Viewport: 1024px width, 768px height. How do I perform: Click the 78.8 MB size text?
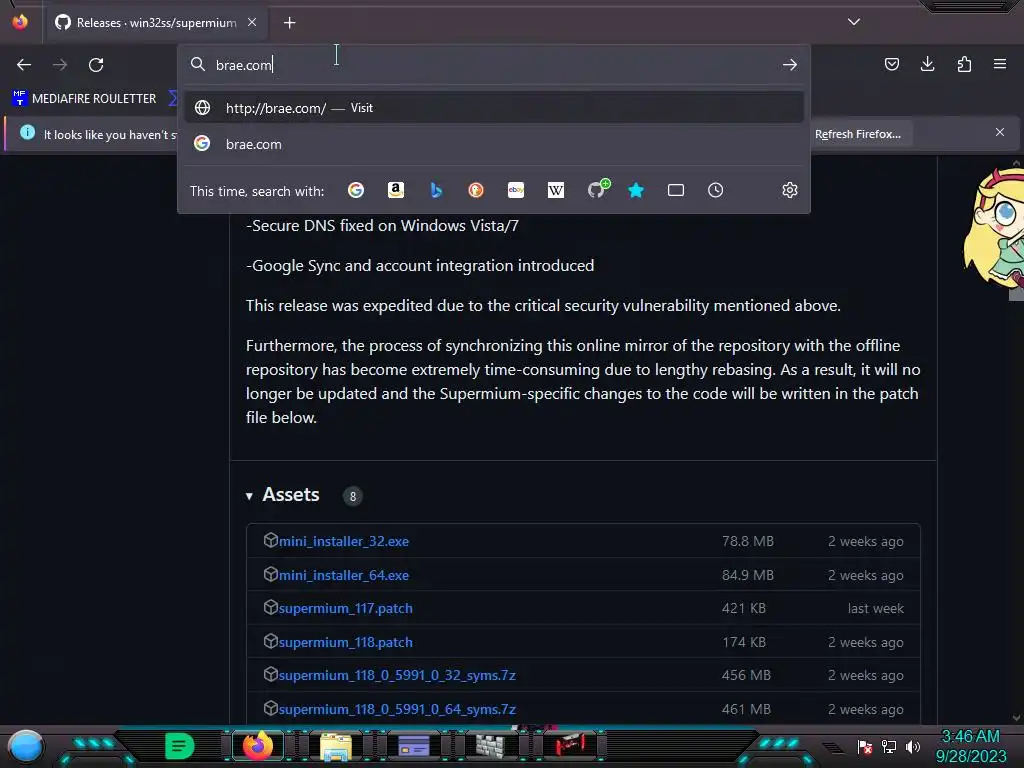click(x=748, y=541)
